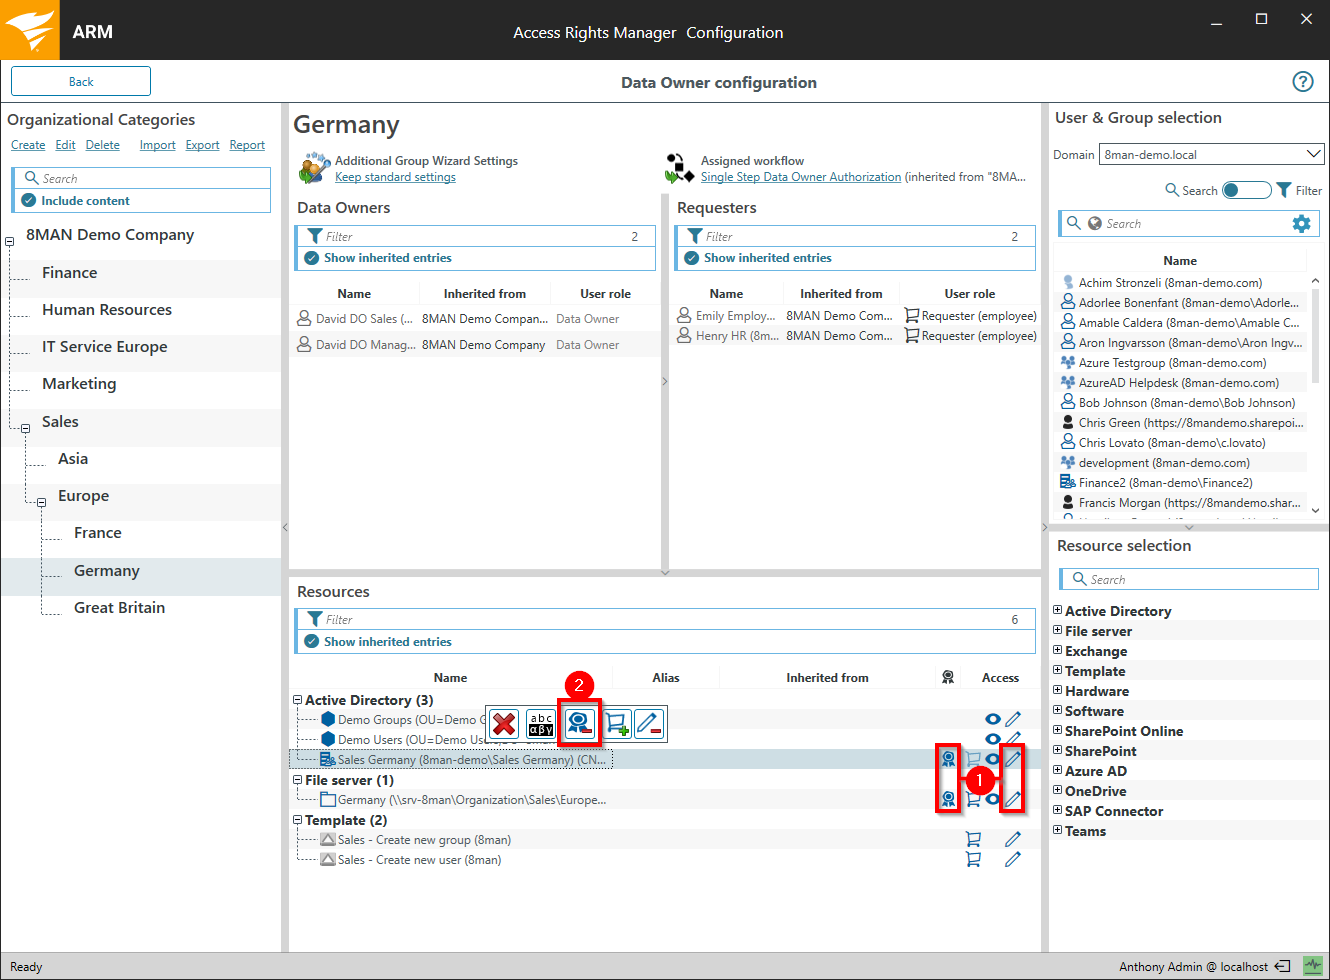Click the Back button
The height and width of the screenshot is (980, 1330).
tap(81, 82)
